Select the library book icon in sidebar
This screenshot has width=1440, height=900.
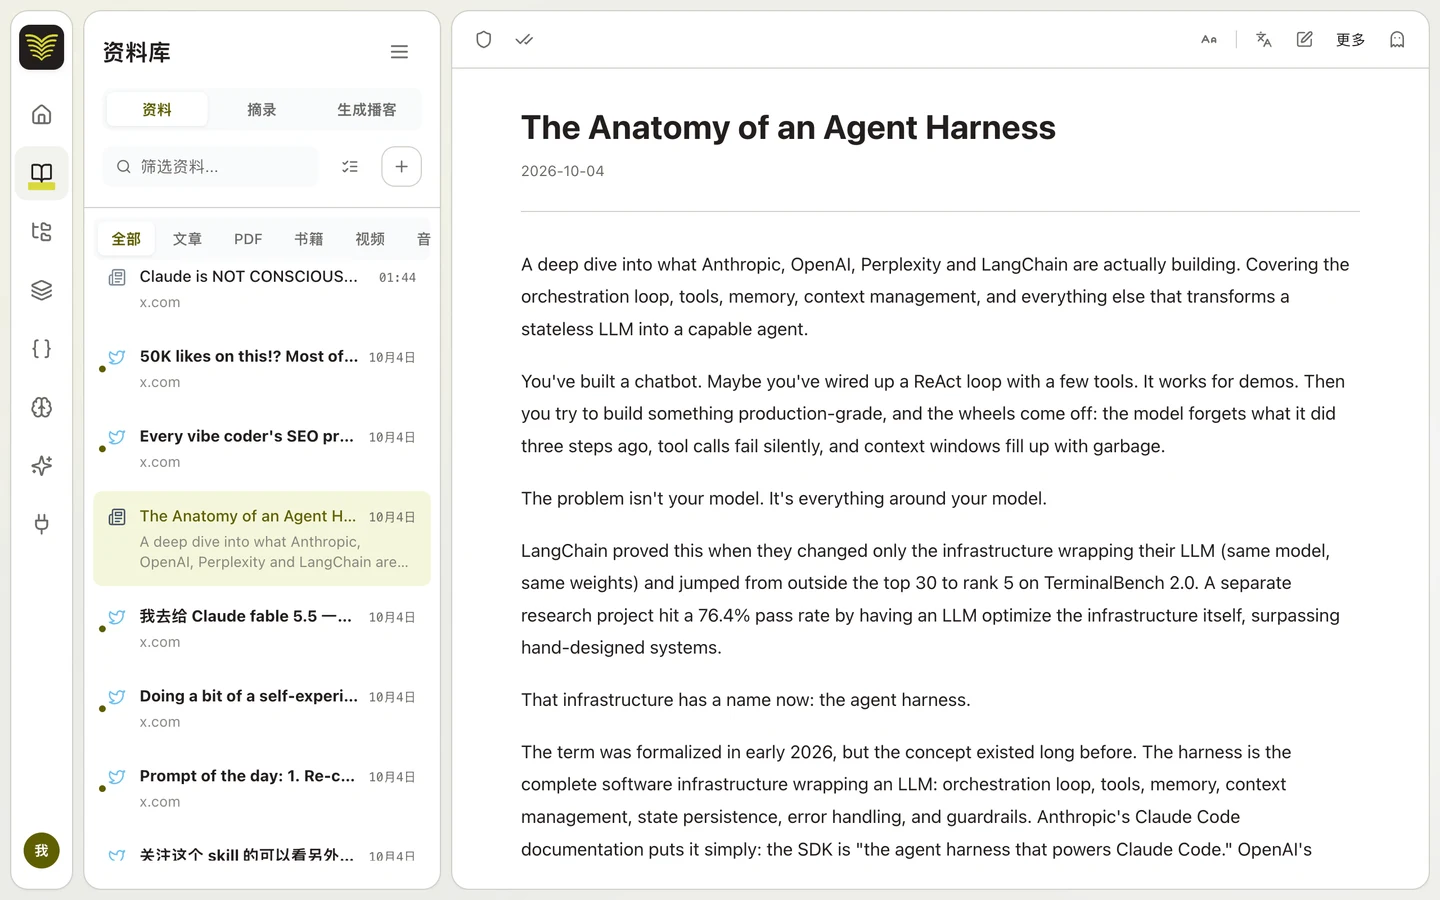pyautogui.click(x=41, y=174)
